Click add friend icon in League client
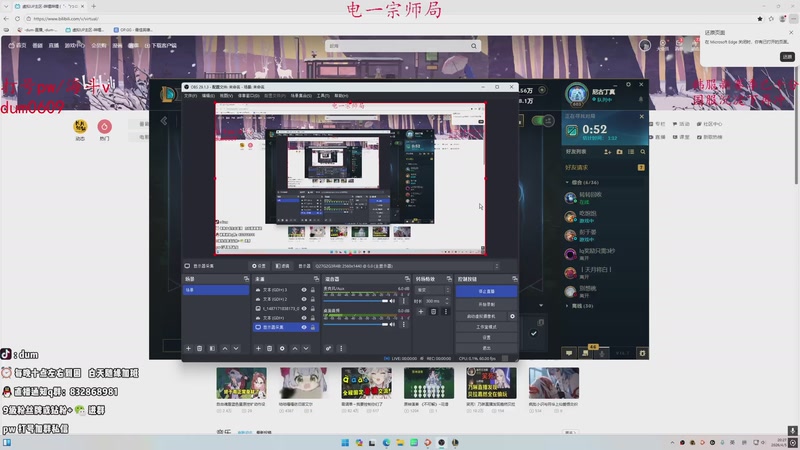 click(x=607, y=151)
